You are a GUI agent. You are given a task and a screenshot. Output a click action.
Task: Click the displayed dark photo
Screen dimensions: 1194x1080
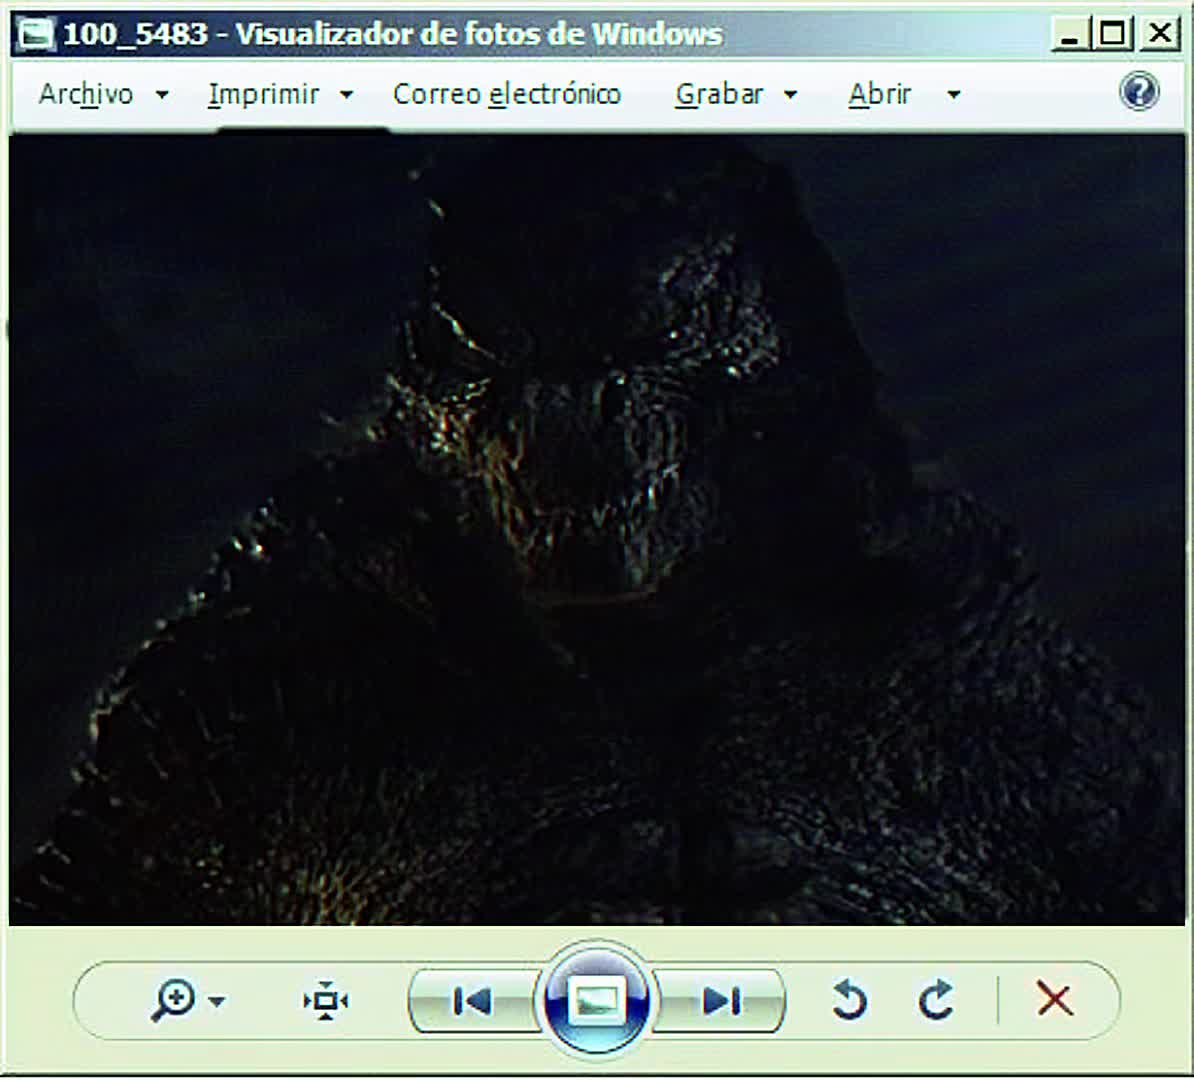coord(597,529)
